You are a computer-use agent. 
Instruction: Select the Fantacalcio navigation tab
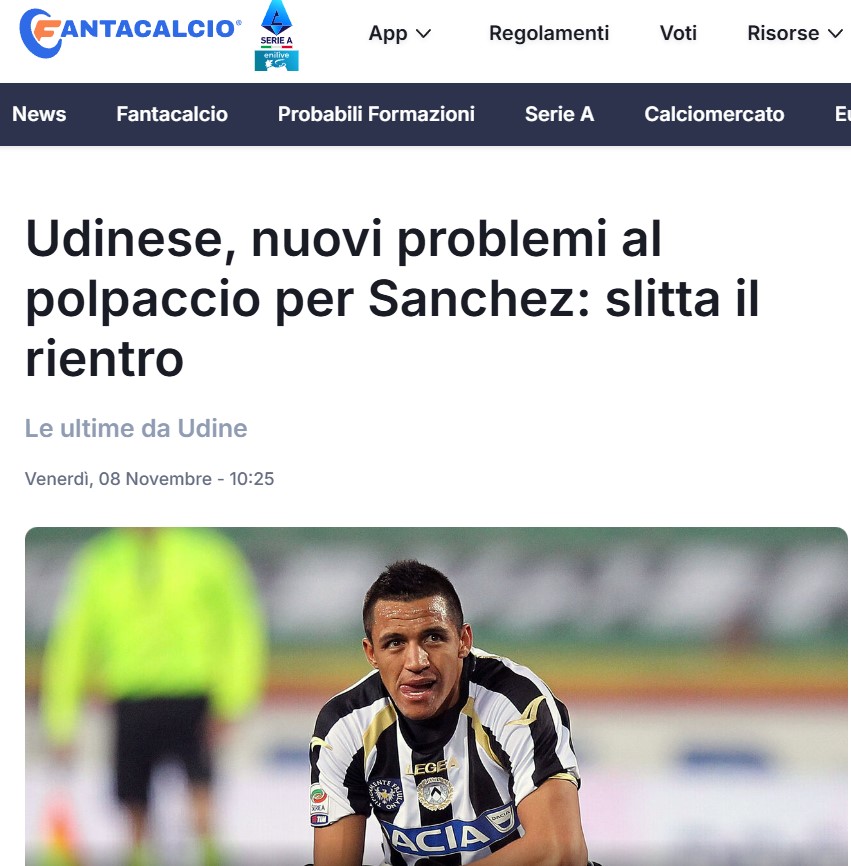click(x=172, y=114)
